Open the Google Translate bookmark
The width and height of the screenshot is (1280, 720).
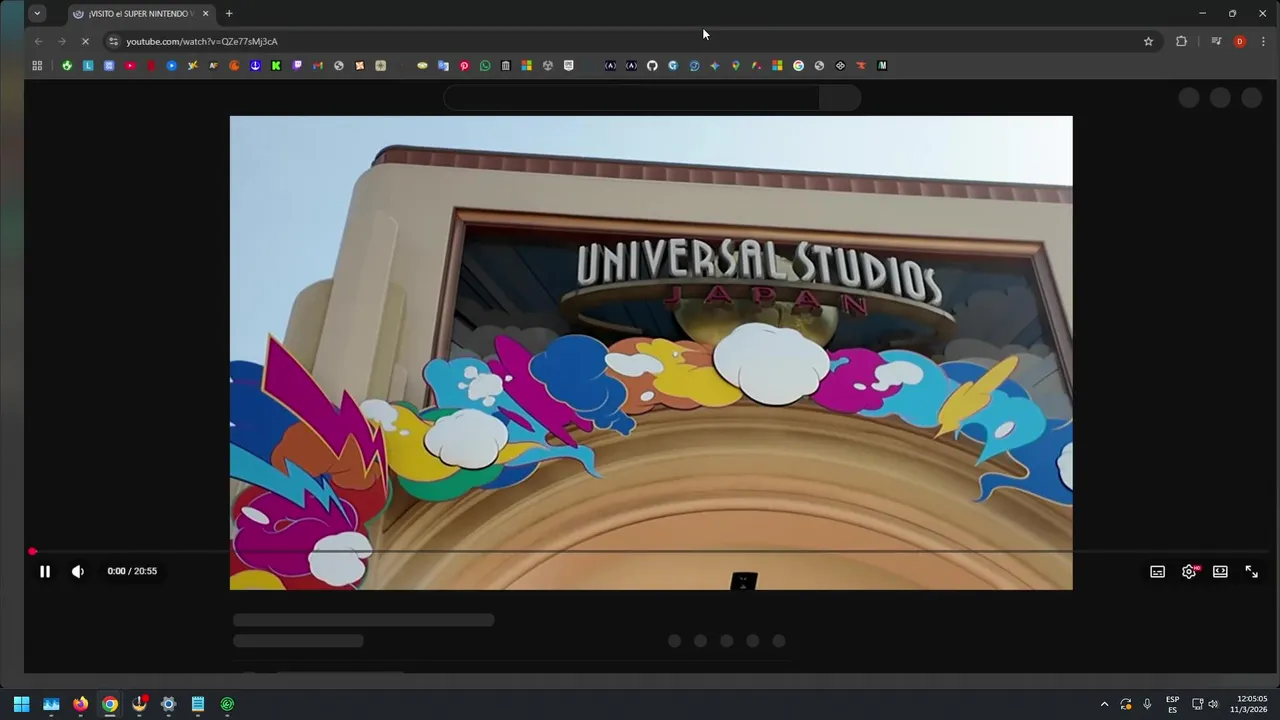(x=443, y=65)
